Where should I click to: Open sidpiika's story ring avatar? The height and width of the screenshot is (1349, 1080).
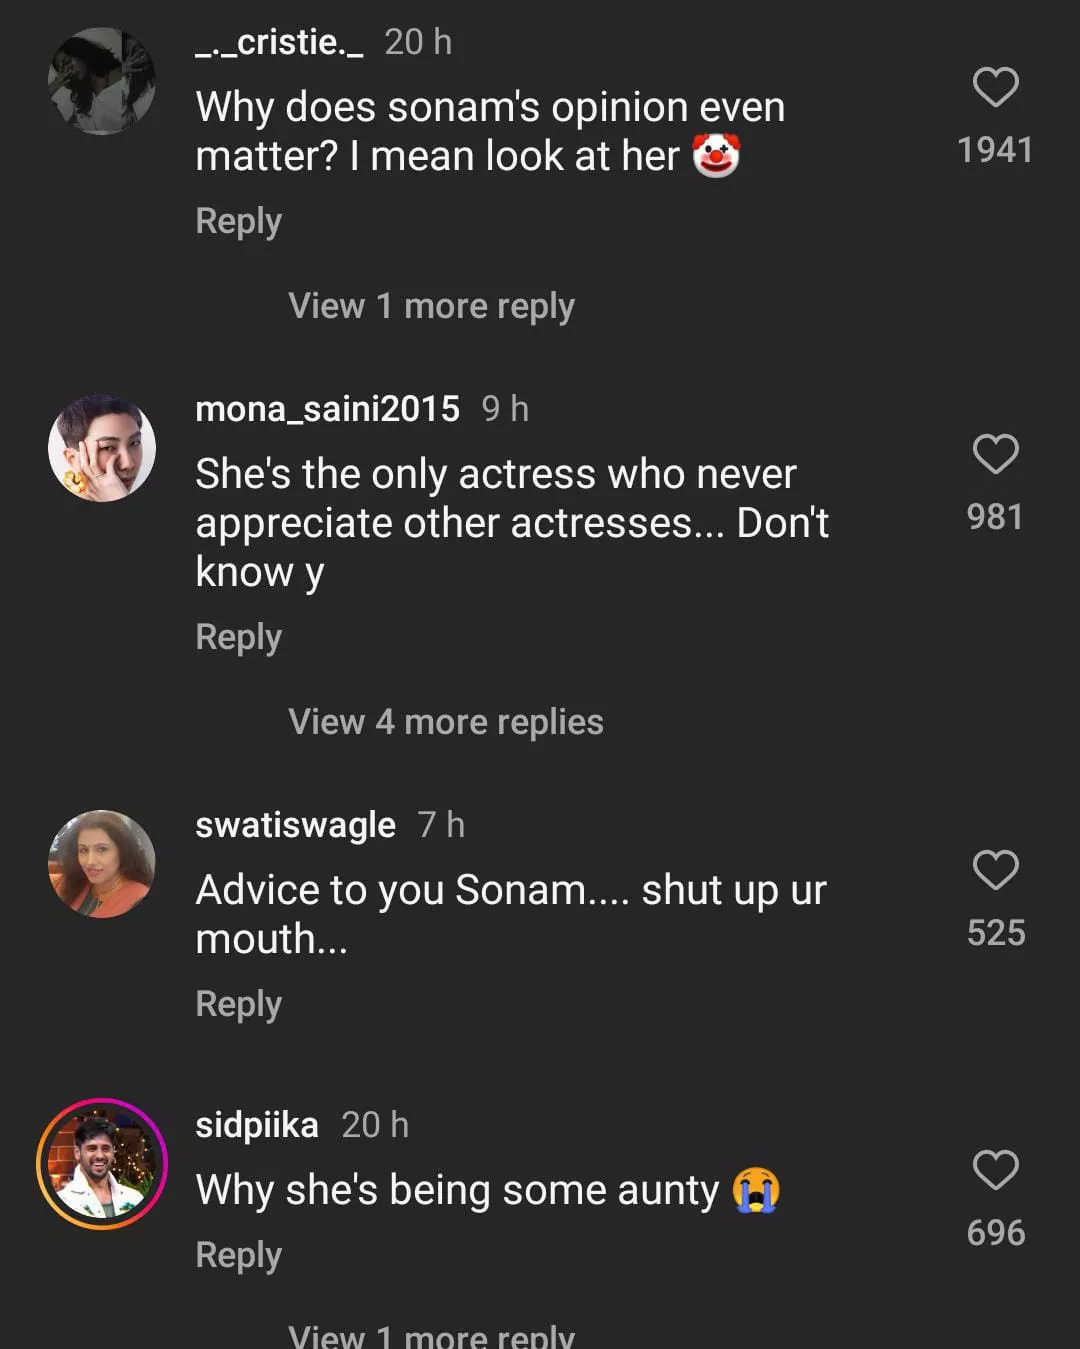(x=102, y=1164)
